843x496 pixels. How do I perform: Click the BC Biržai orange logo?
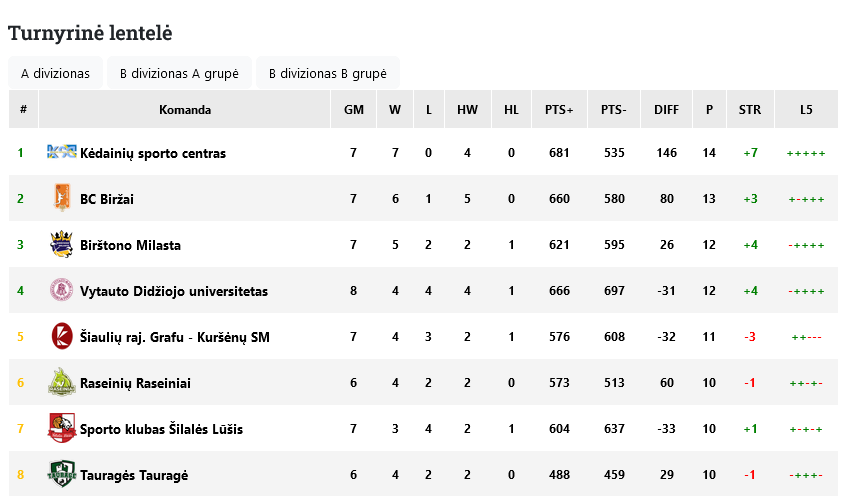(x=61, y=198)
